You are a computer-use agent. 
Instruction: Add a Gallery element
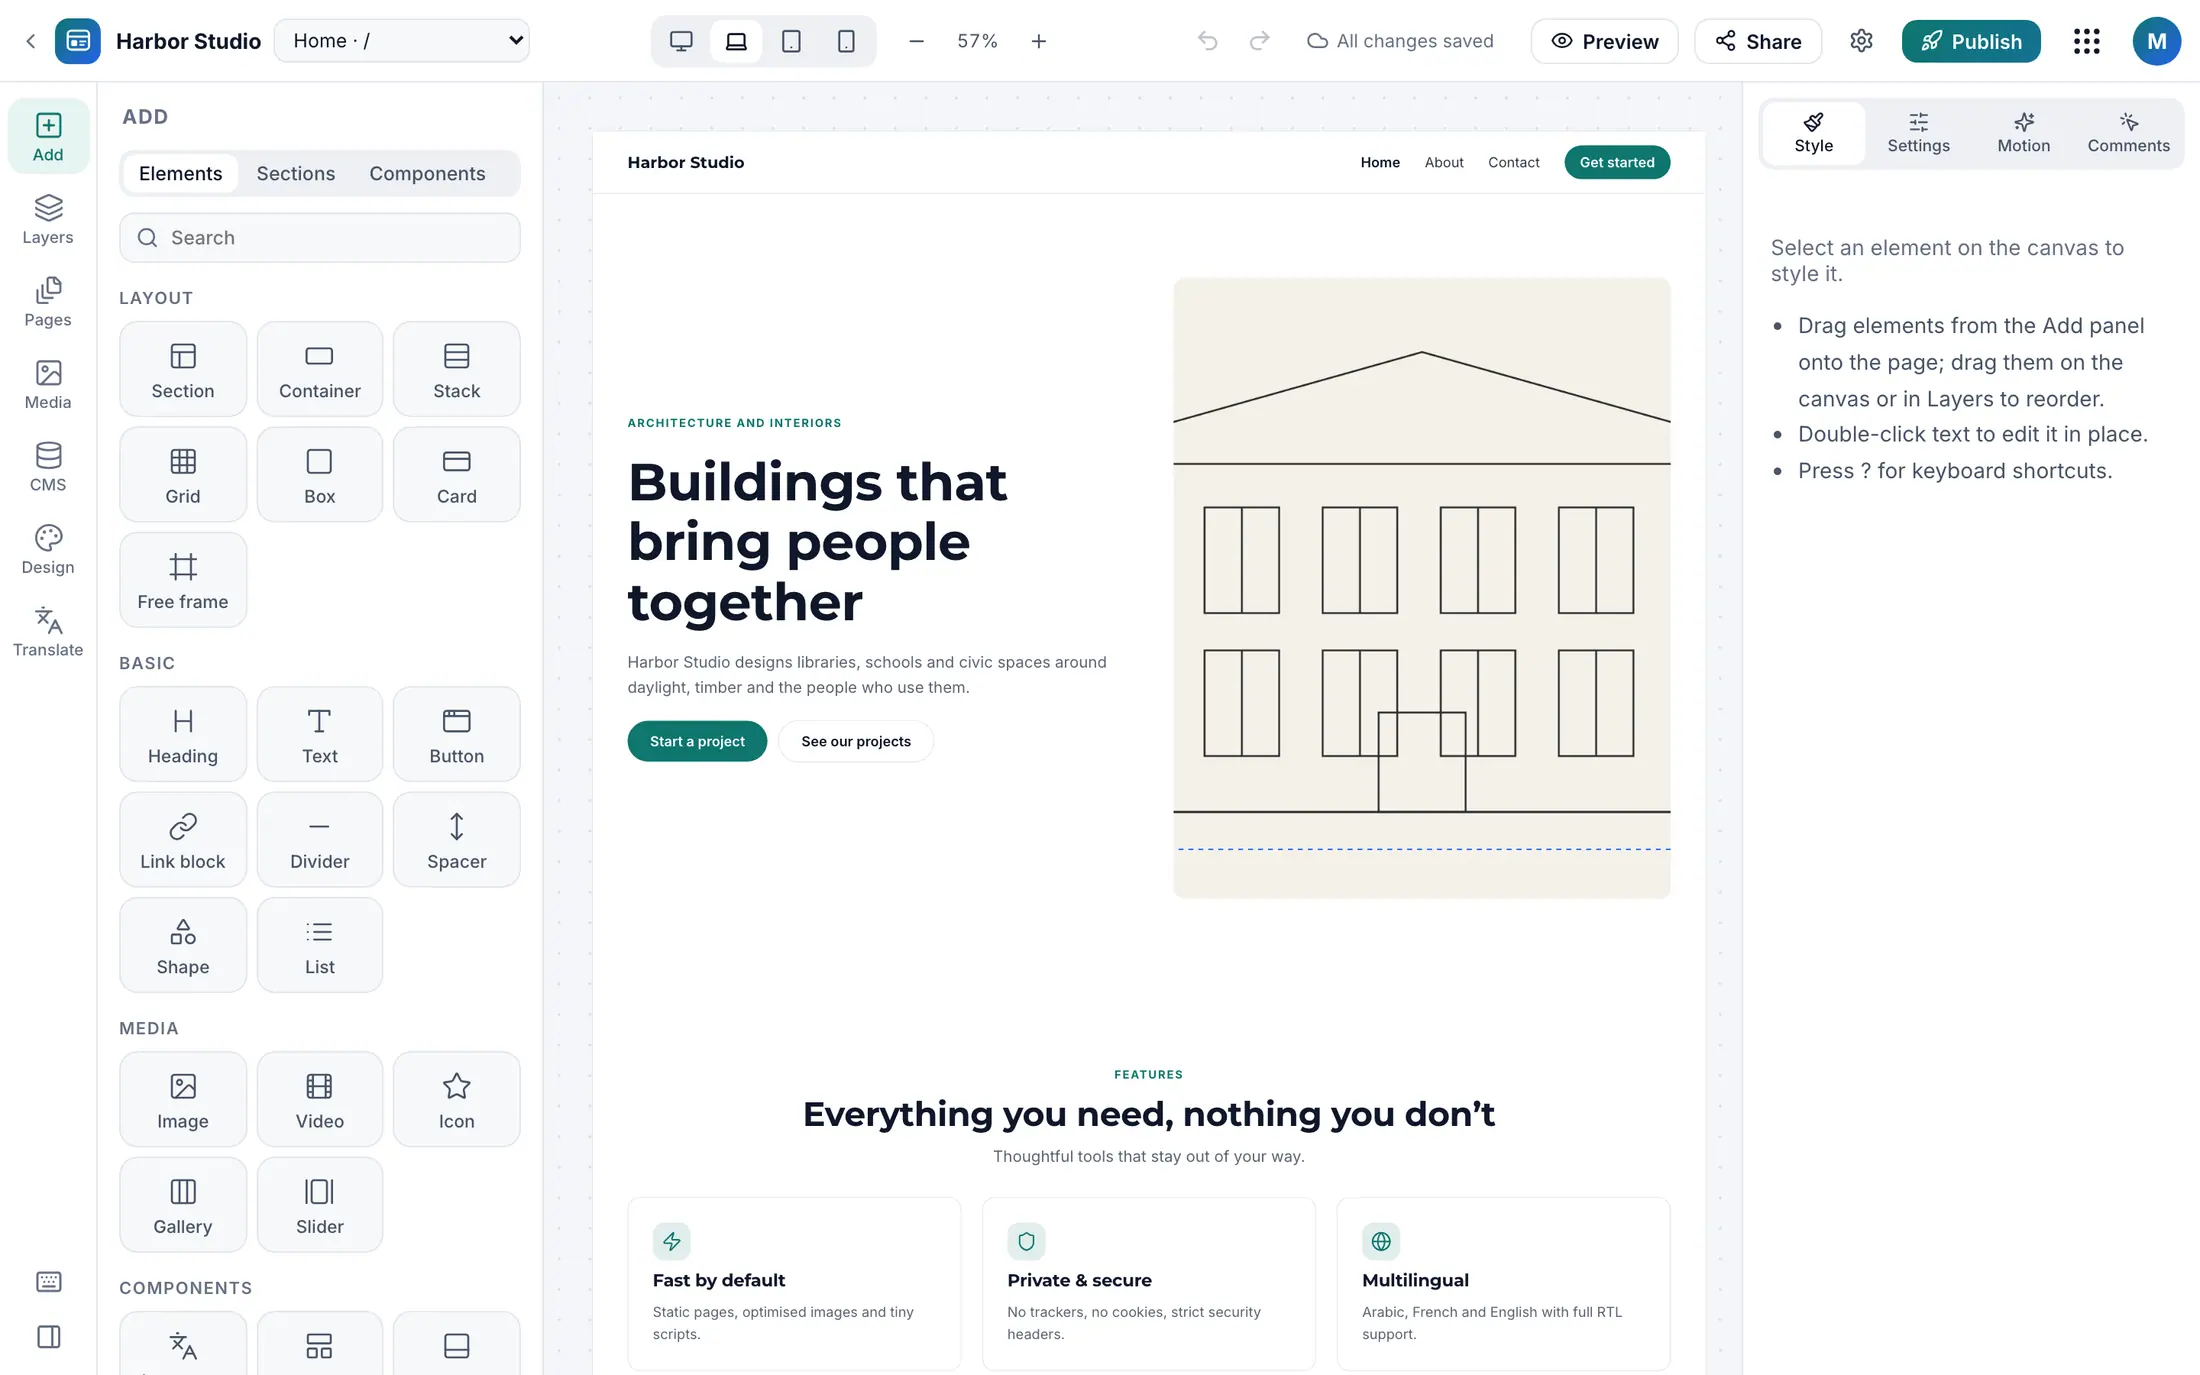click(x=183, y=1205)
